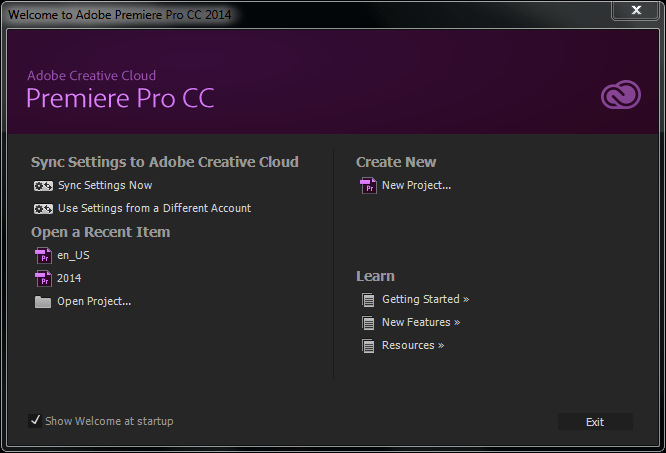Open the recent project named en_US
The width and height of the screenshot is (666, 453).
(73, 256)
